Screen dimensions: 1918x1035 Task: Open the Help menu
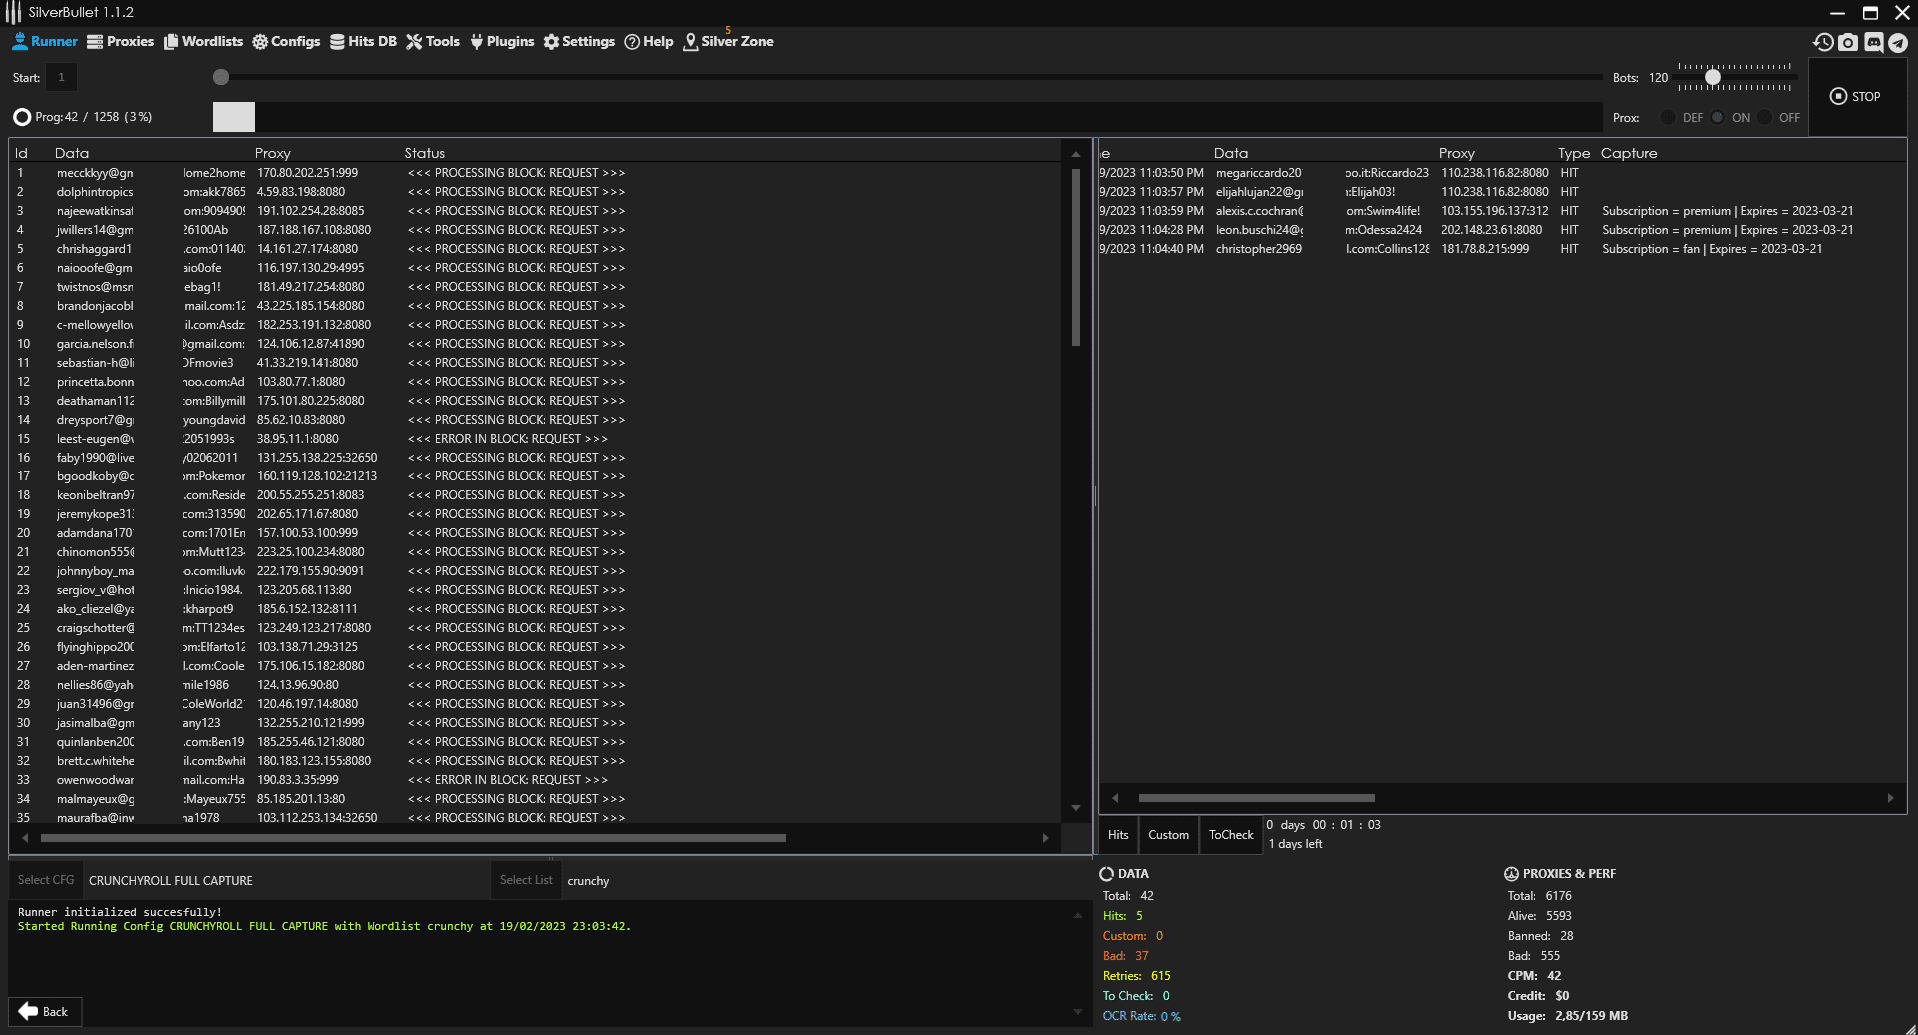click(649, 41)
